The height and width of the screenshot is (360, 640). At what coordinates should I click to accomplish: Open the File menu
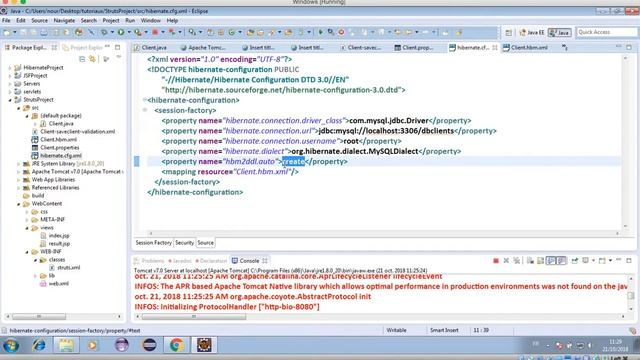[x=6, y=20]
